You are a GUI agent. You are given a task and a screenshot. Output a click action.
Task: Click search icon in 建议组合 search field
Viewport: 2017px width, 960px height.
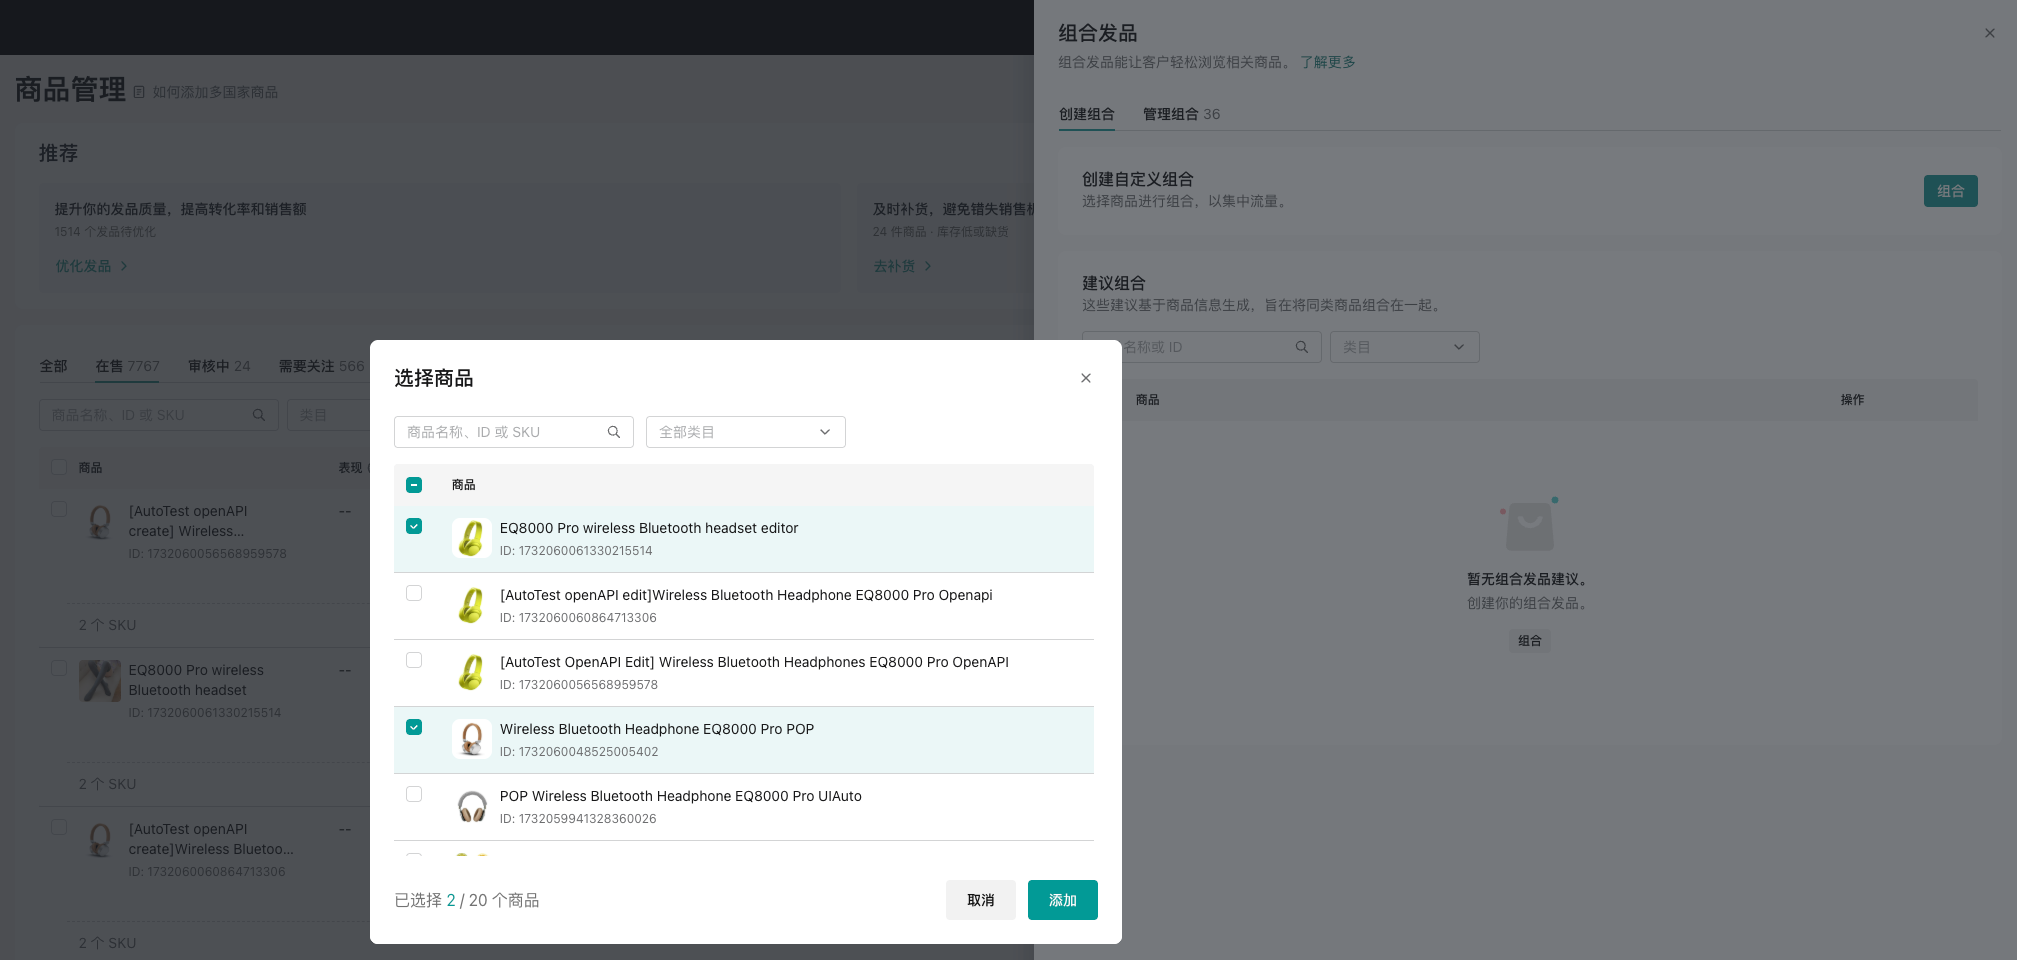click(1301, 347)
